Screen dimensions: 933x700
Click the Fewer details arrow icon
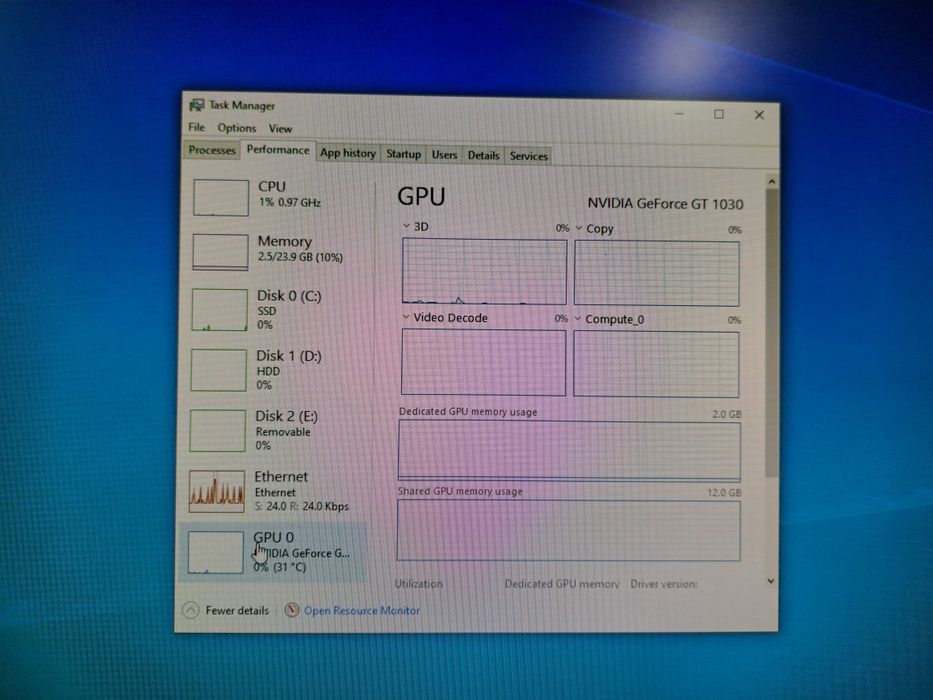tap(190, 610)
